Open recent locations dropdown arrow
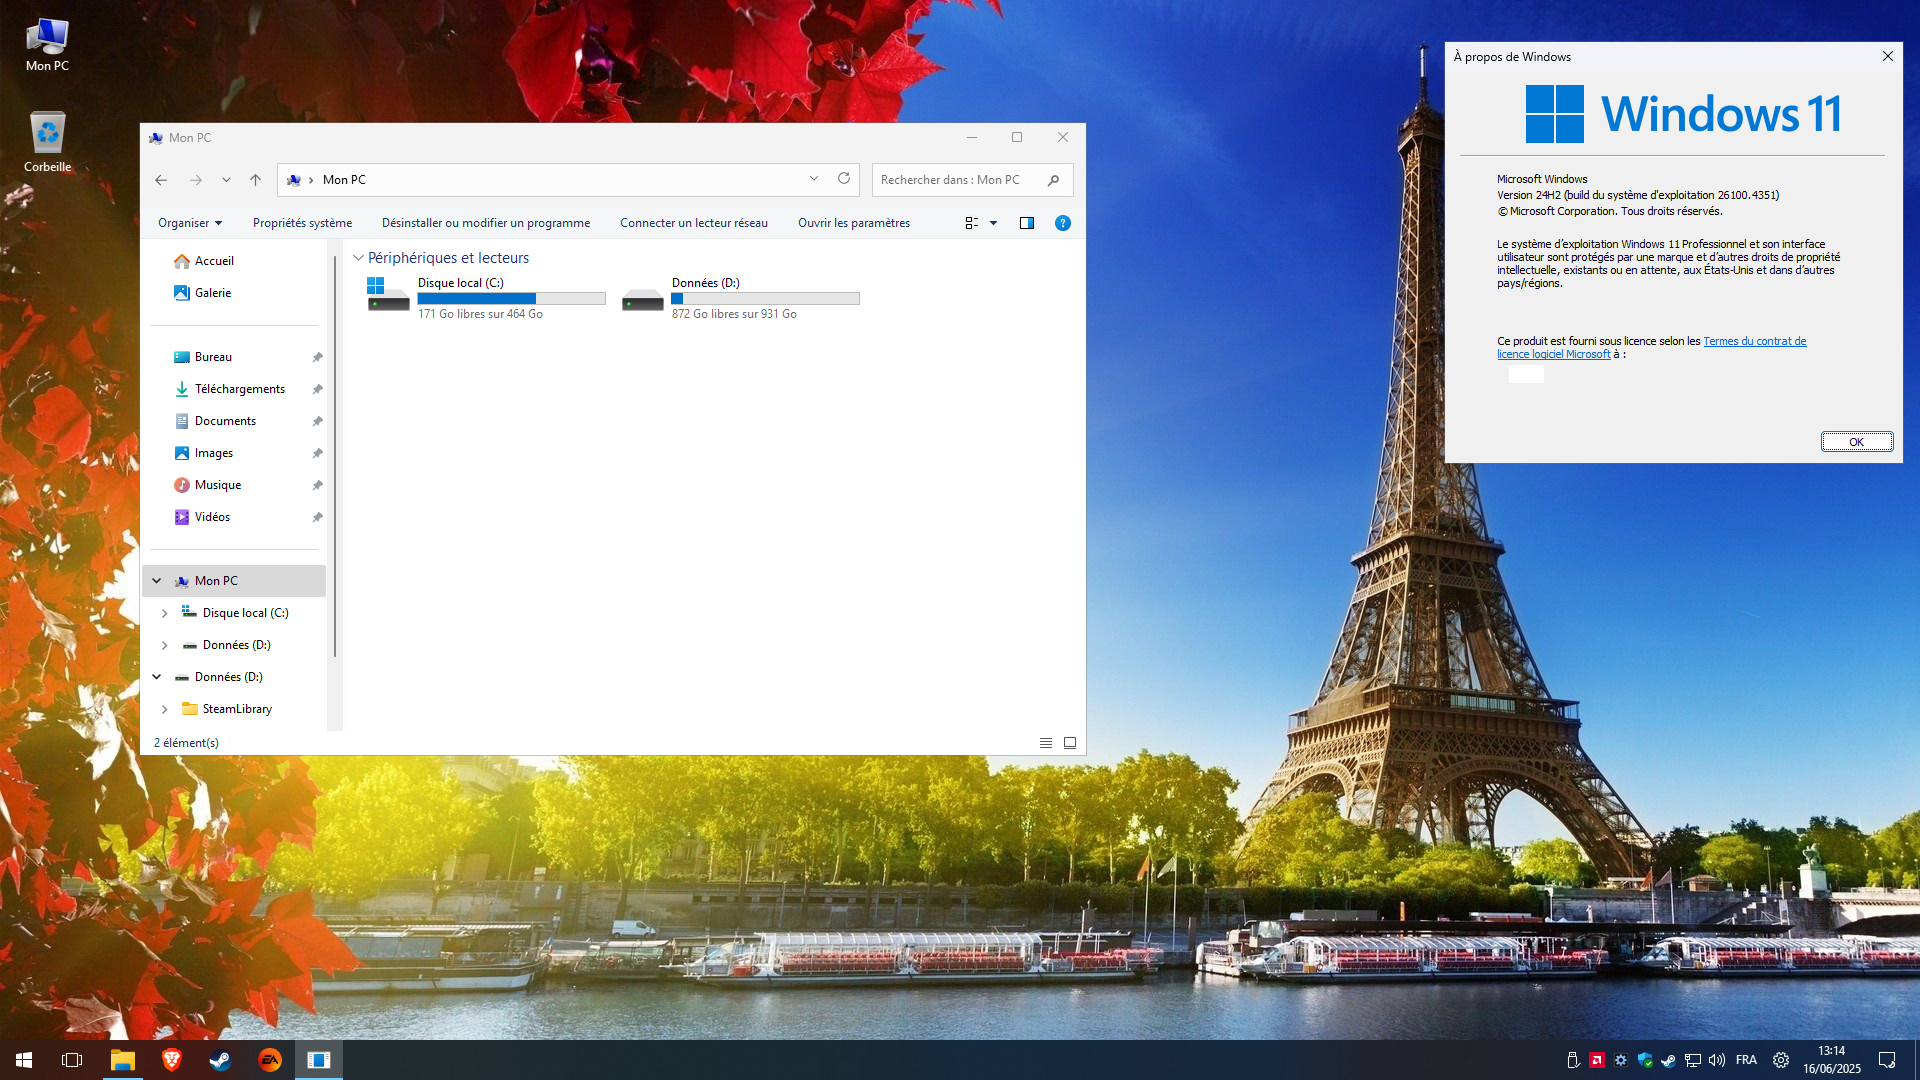1920x1080 pixels. 226,180
